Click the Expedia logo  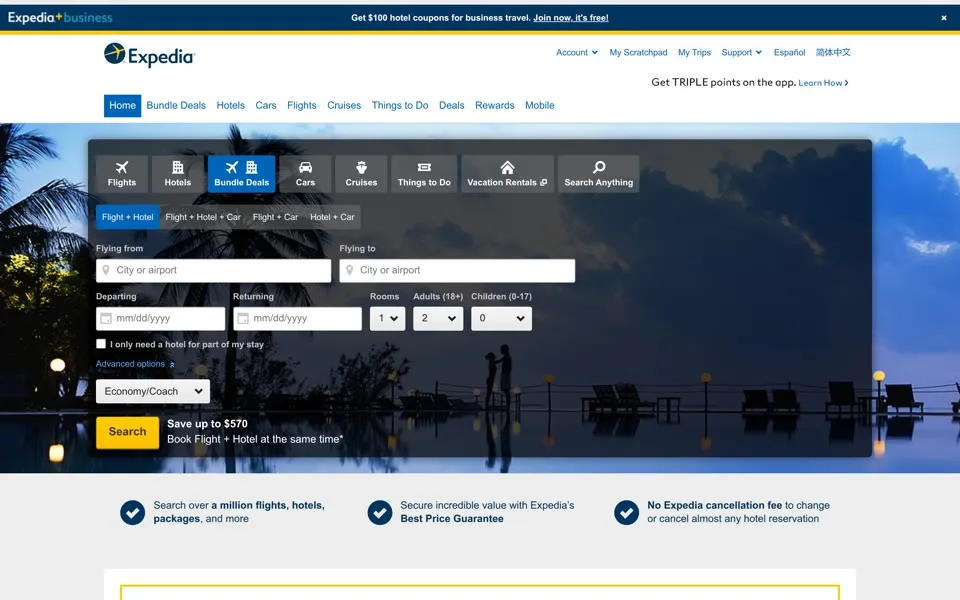[149, 55]
